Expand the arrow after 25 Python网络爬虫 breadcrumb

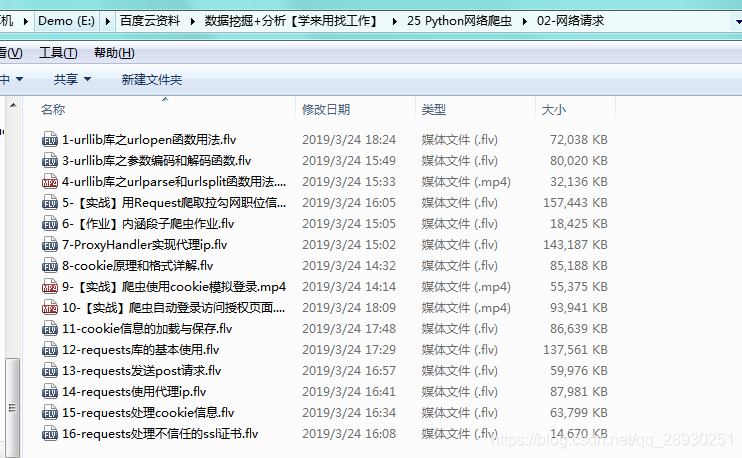click(x=525, y=21)
